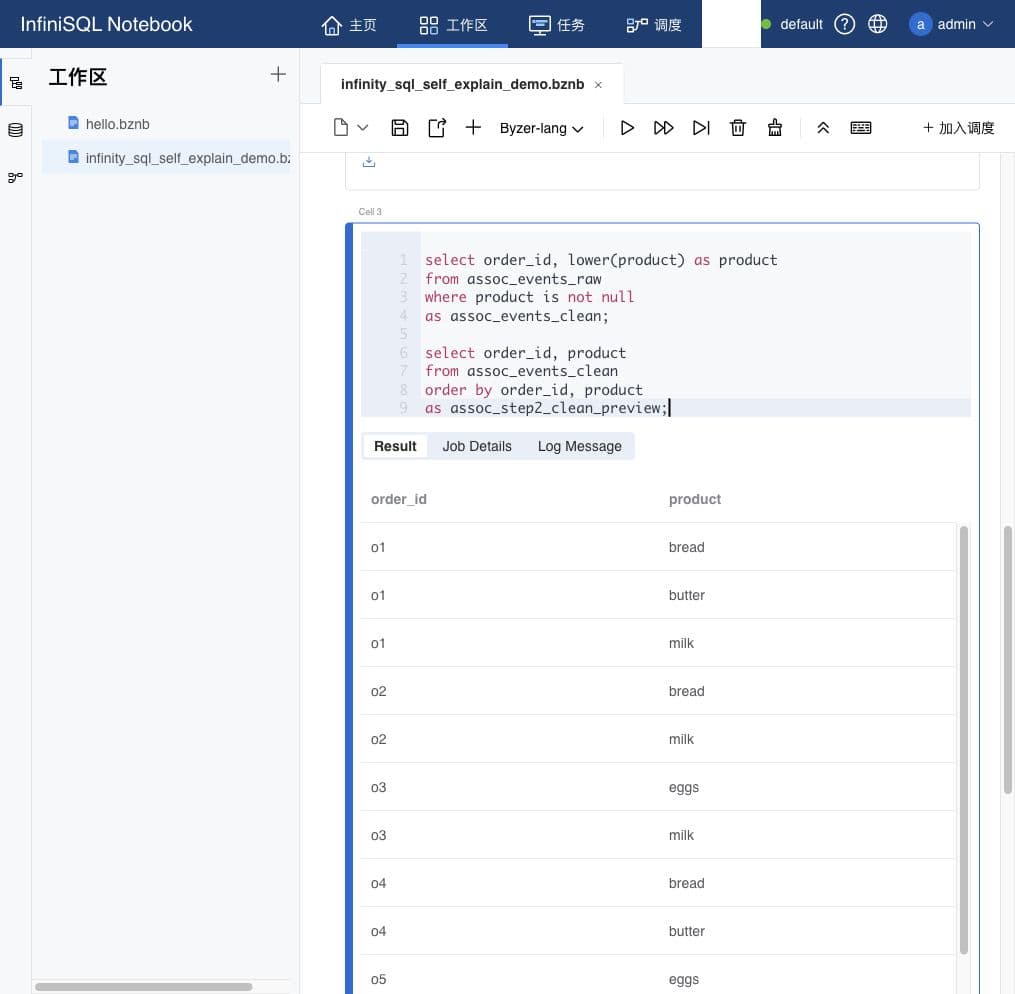
Task: Select the o3 eggs product cell
Action: (x=684, y=788)
